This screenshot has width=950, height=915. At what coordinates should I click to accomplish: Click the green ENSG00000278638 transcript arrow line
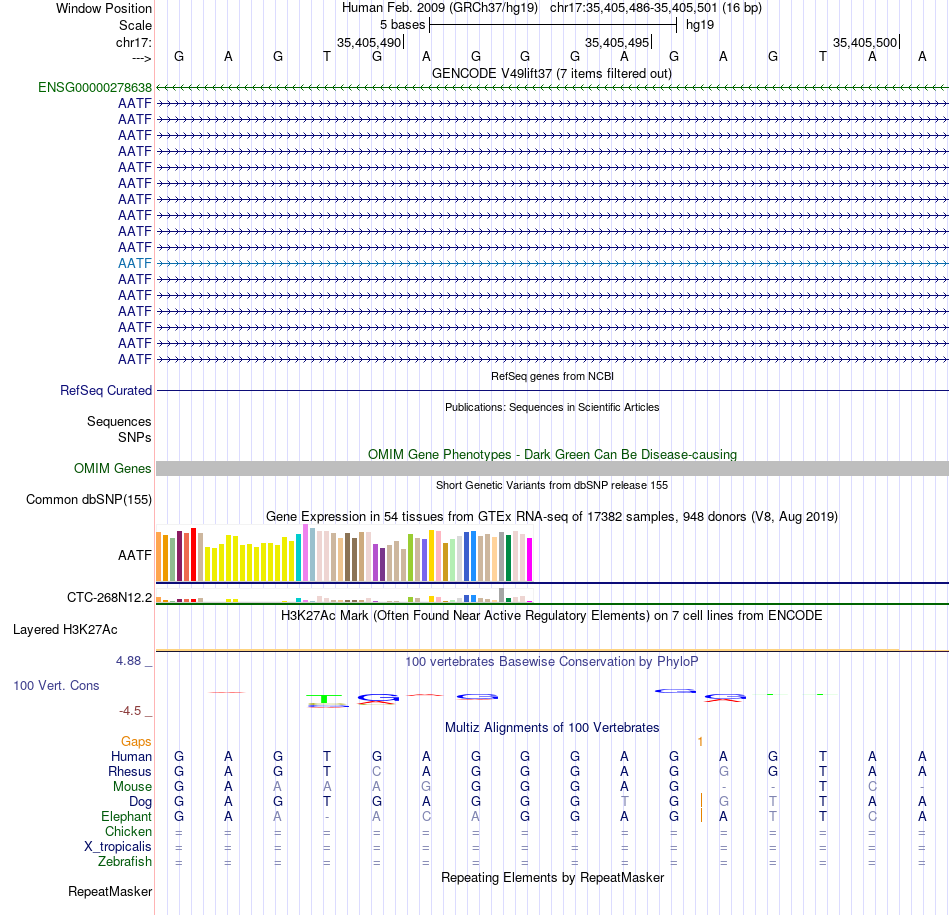point(552,88)
